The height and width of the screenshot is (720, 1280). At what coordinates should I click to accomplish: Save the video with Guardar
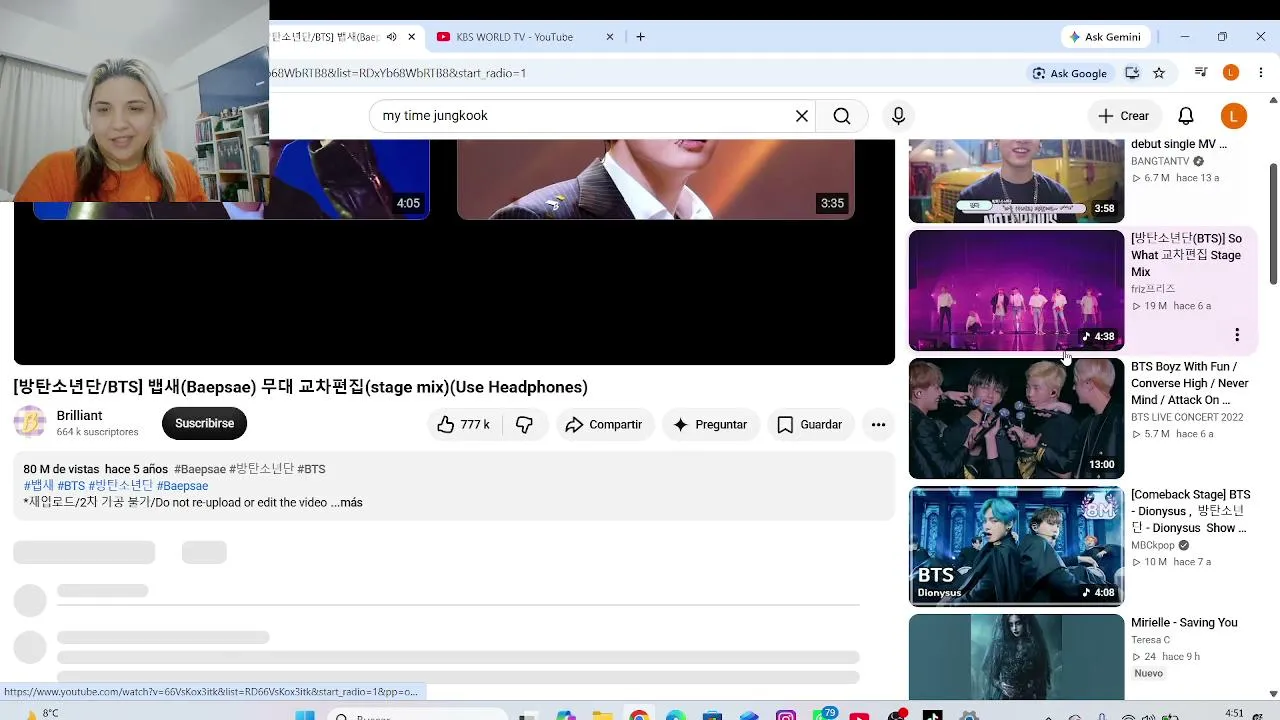[x=810, y=425]
